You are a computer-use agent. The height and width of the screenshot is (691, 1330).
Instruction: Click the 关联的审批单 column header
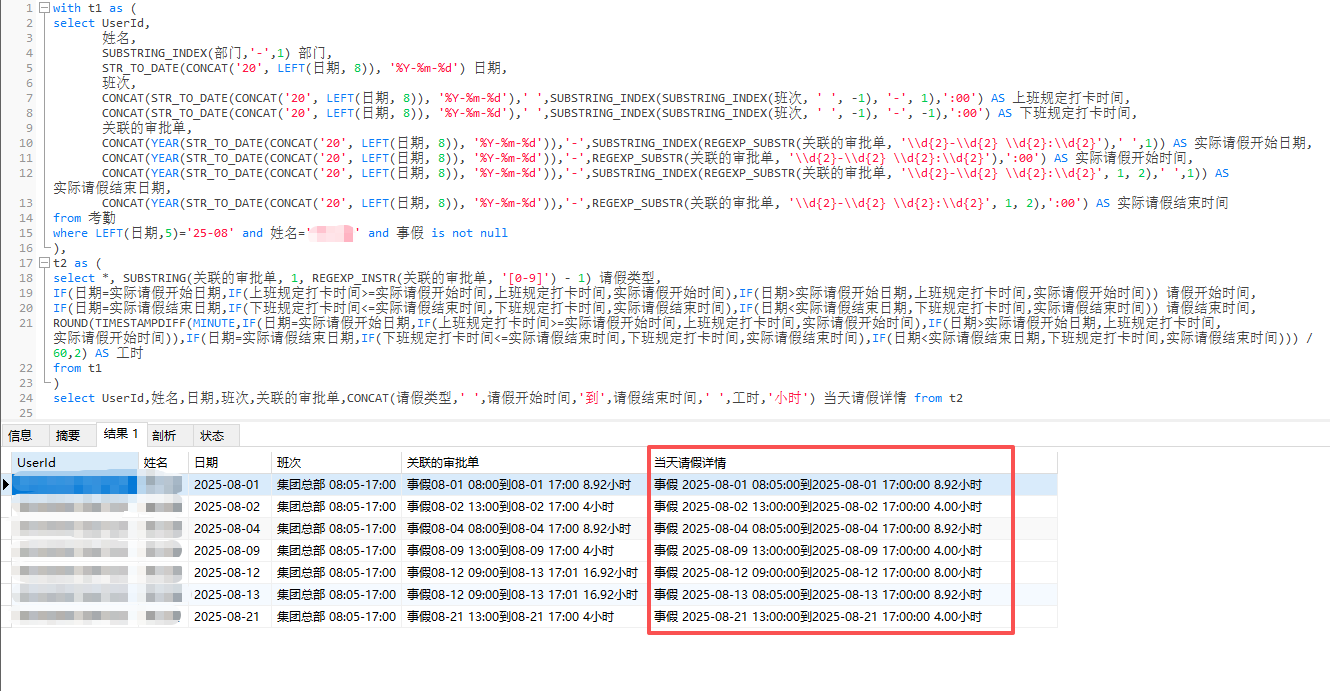click(x=522, y=462)
